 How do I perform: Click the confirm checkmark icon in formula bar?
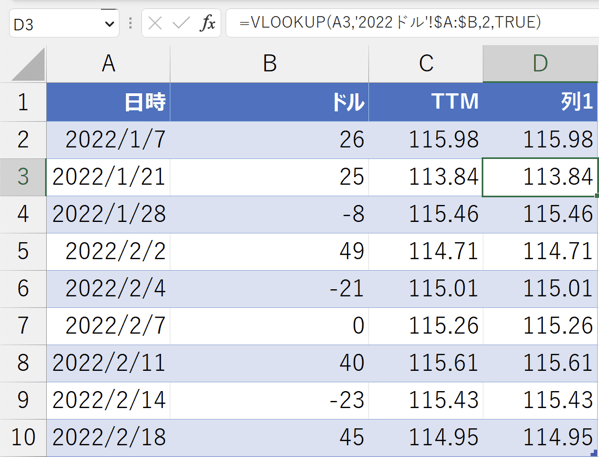coord(181,24)
